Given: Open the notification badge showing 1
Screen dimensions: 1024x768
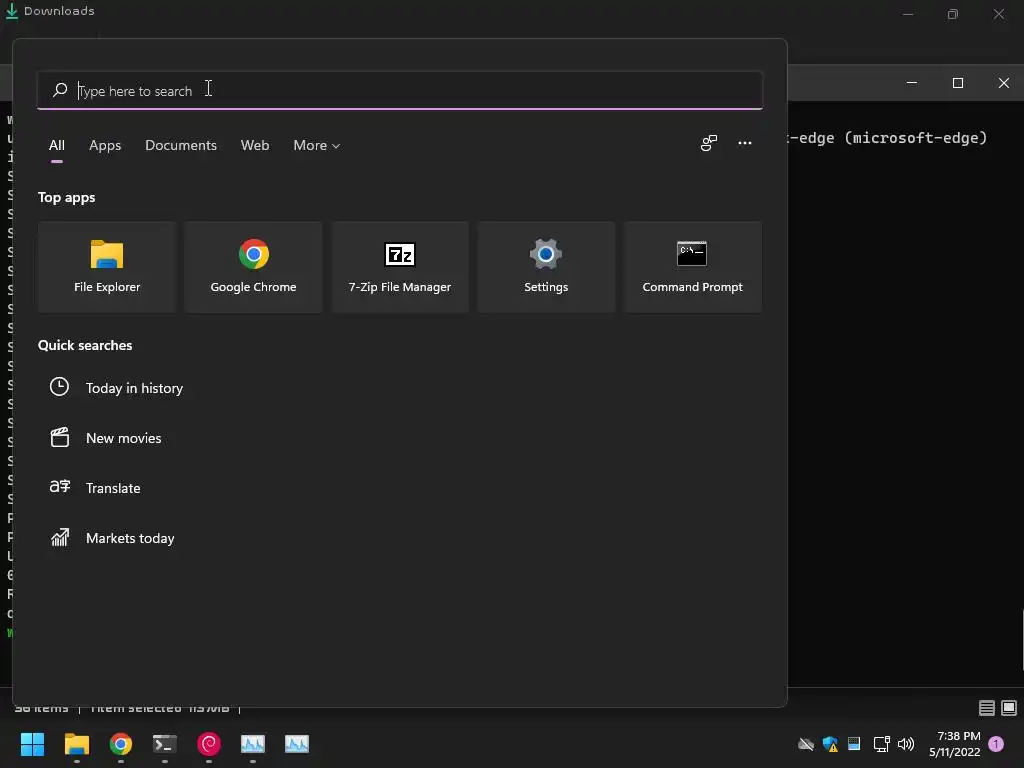Looking at the screenshot, I should (x=996, y=744).
